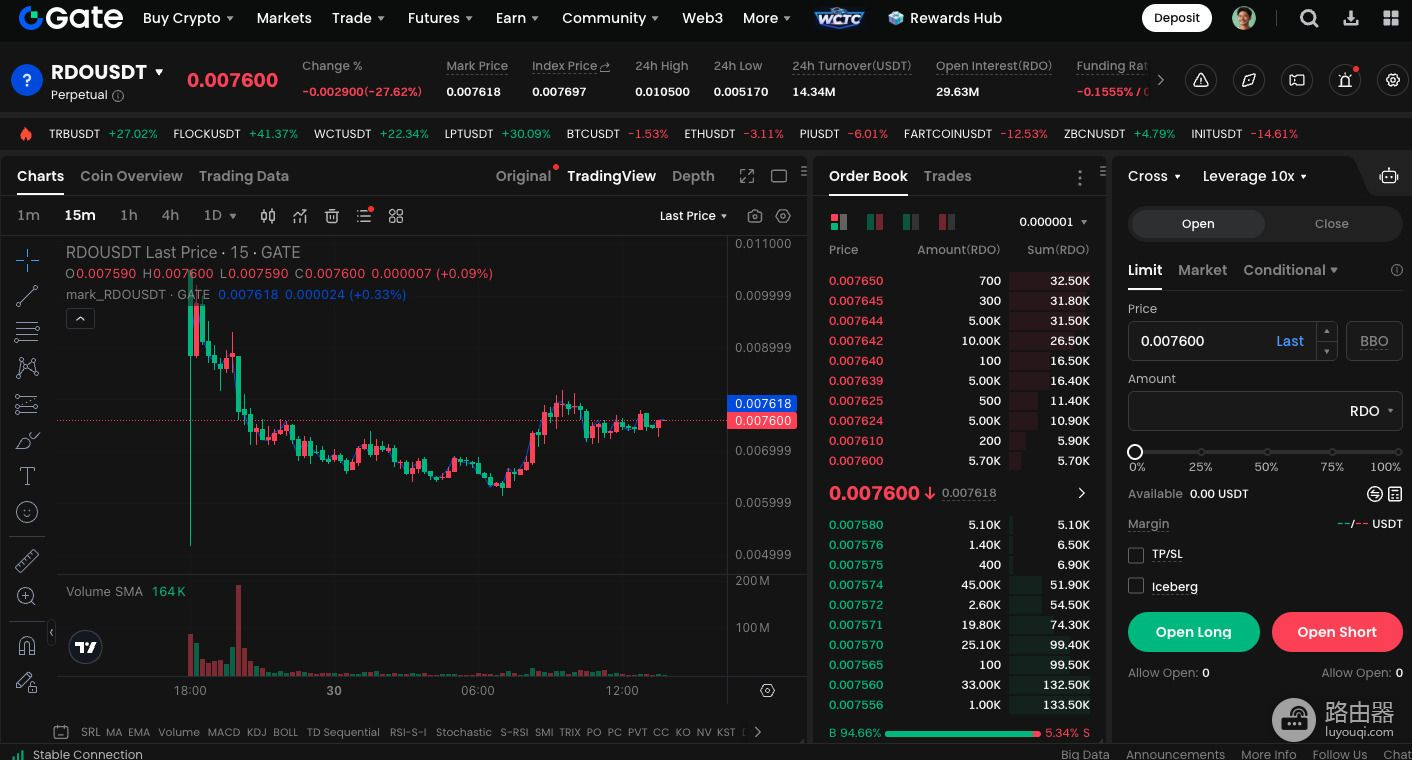Open the price alert bell icon

pos(1345,80)
